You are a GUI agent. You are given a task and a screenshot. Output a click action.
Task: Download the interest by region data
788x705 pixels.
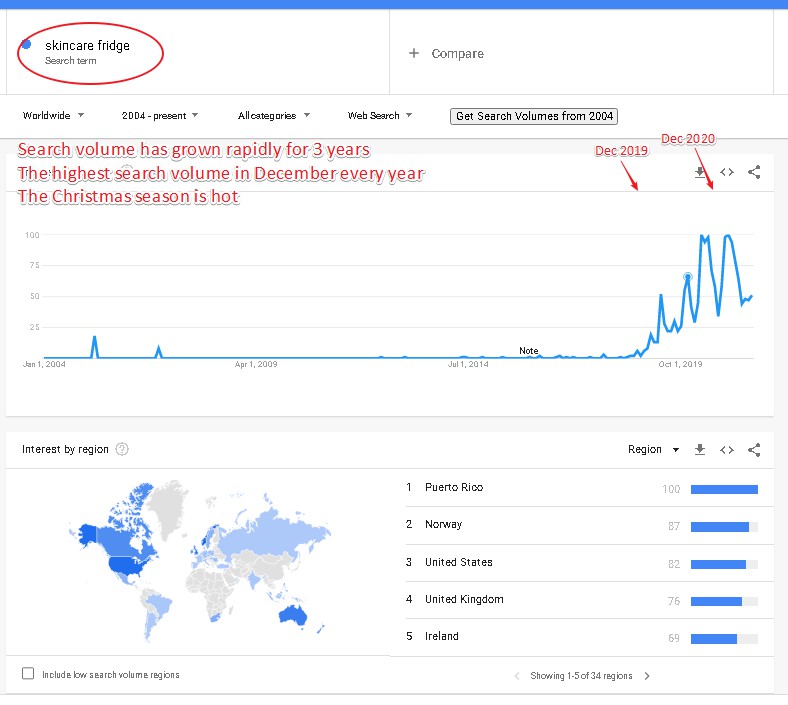point(700,449)
